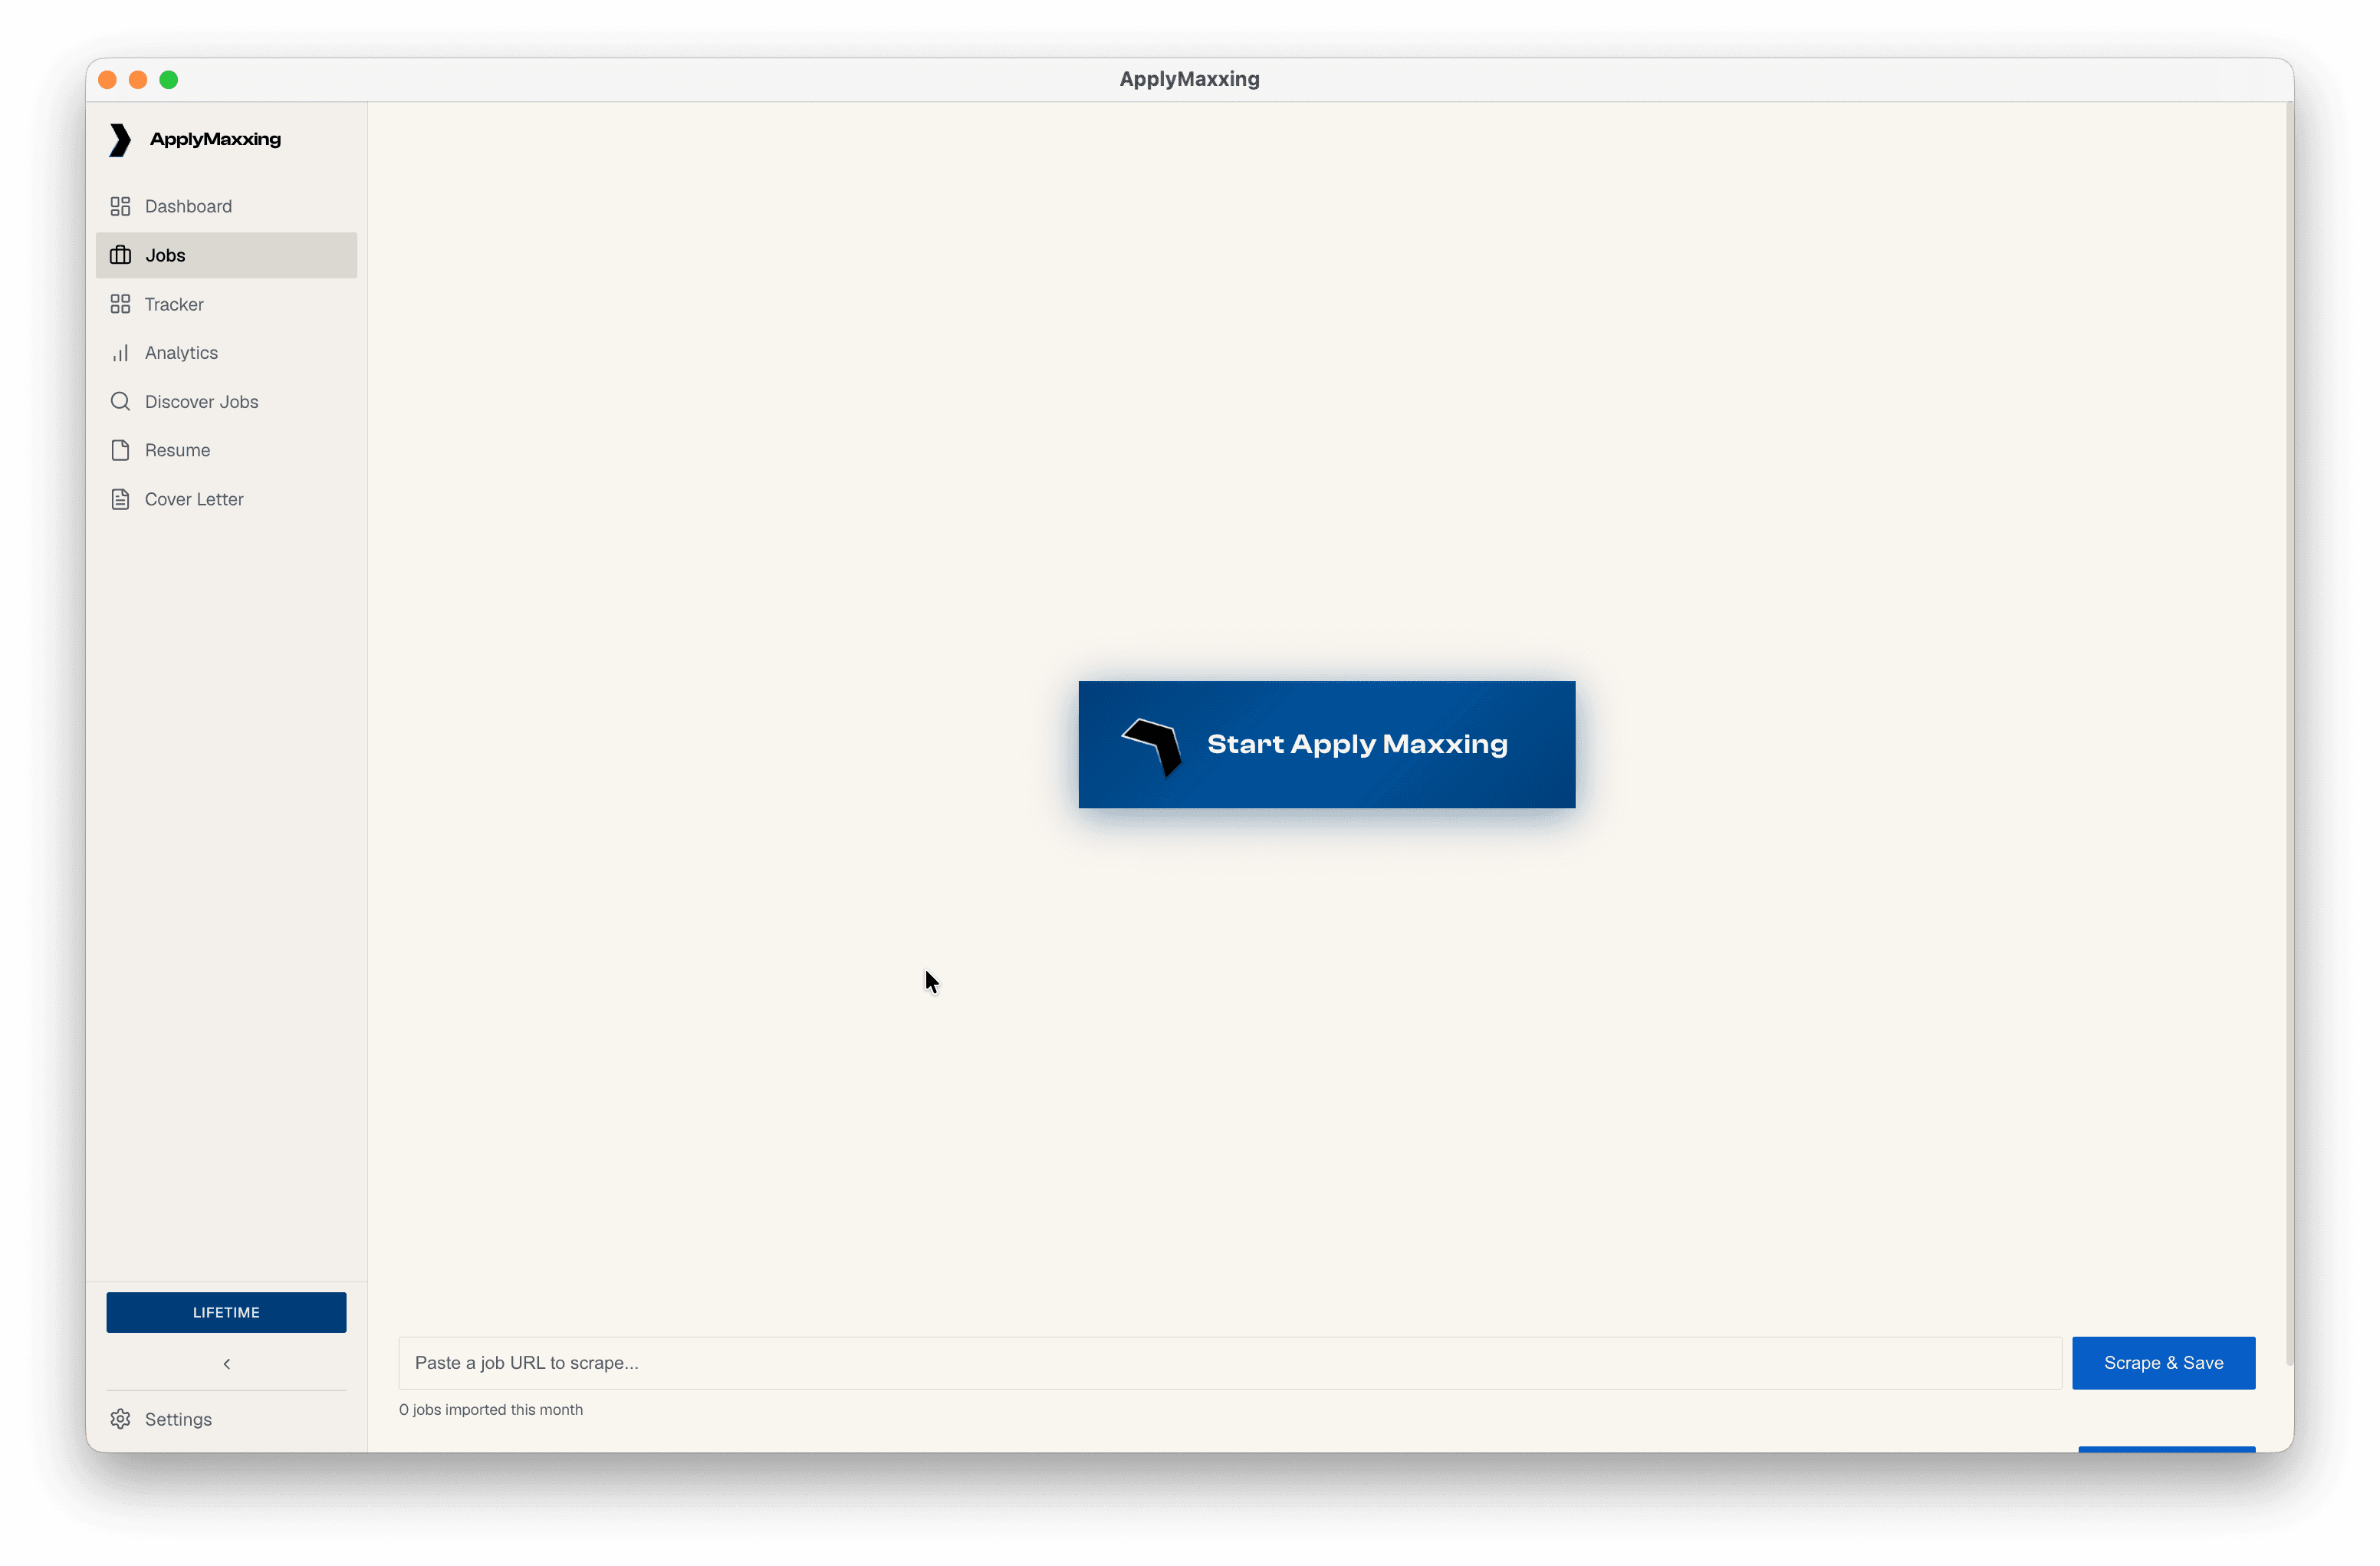Click the ApplyMaxxing chevron logo icon

[120, 140]
